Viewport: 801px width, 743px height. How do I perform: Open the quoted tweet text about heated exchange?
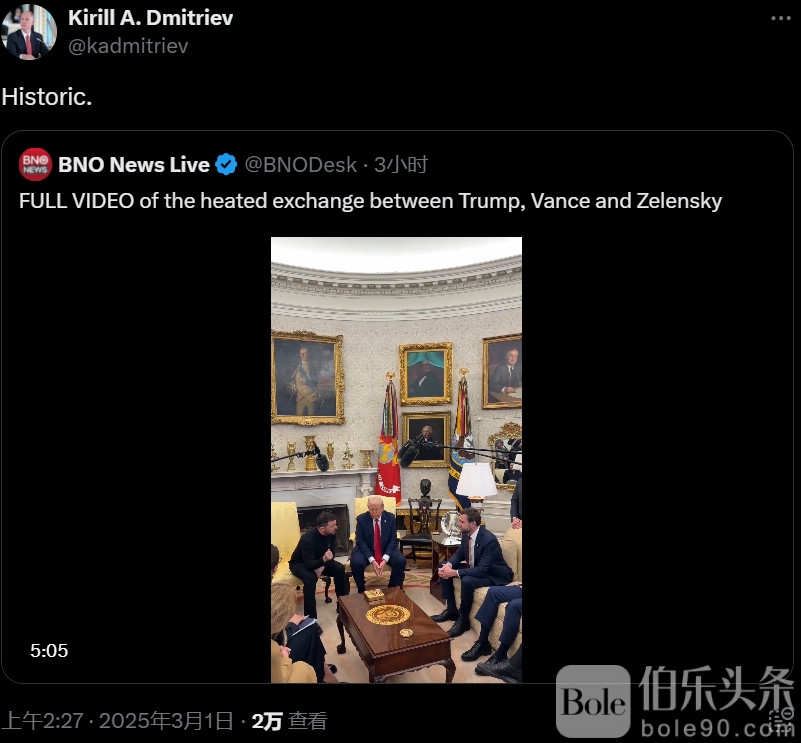[370, 201]
